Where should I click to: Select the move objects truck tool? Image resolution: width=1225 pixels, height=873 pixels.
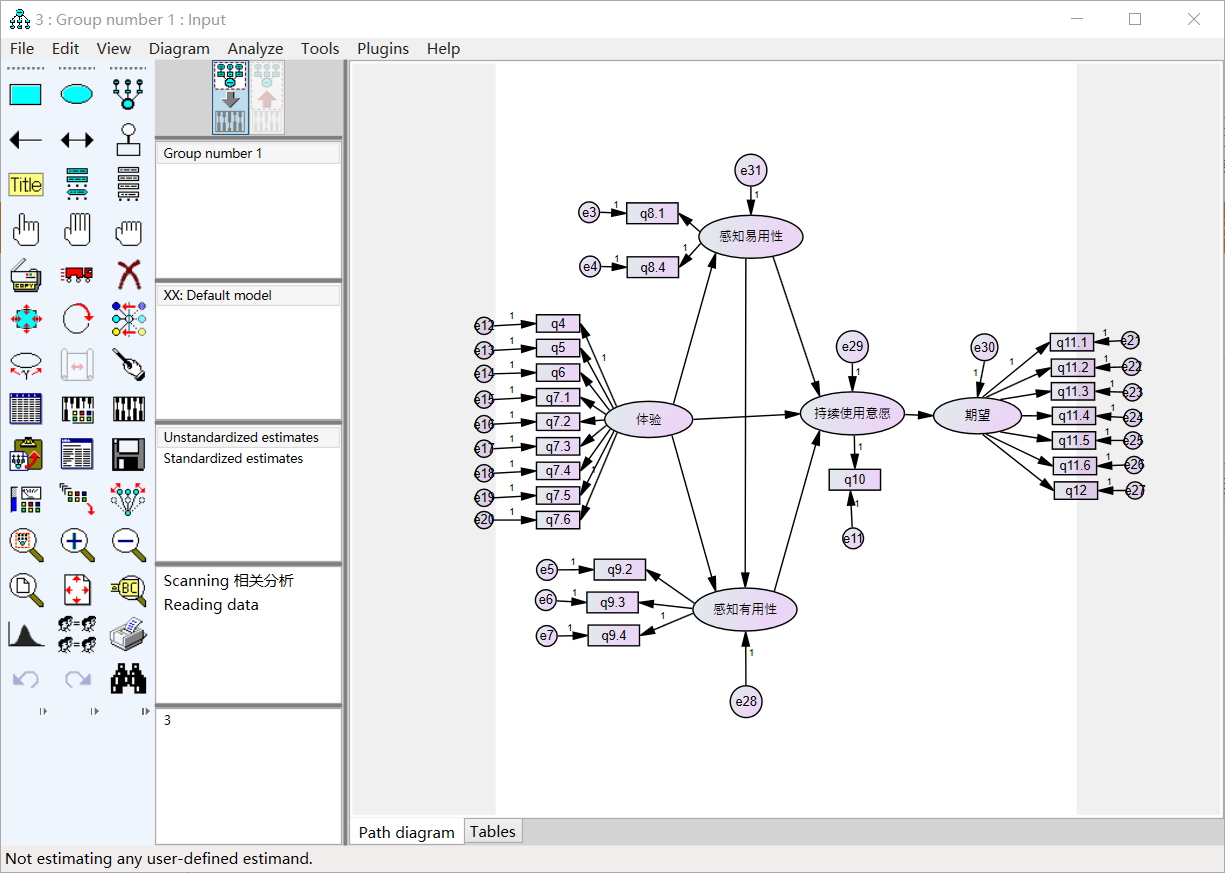pyautogui.click(x=77, y=274)
